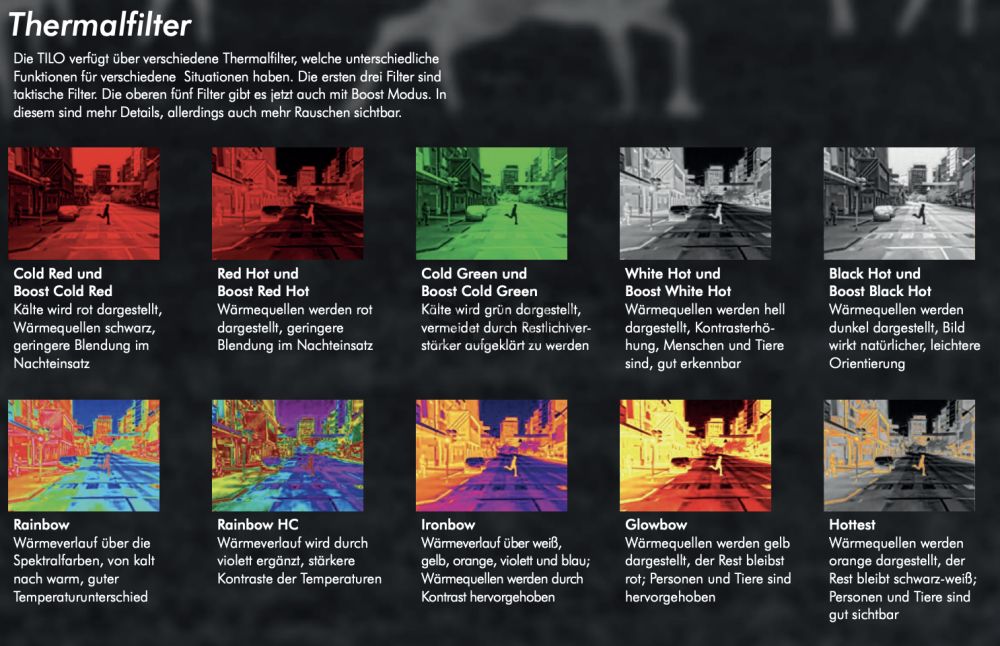Open the Cold Green filter sample image
1000x646 pixels.
tap(492, 203)
